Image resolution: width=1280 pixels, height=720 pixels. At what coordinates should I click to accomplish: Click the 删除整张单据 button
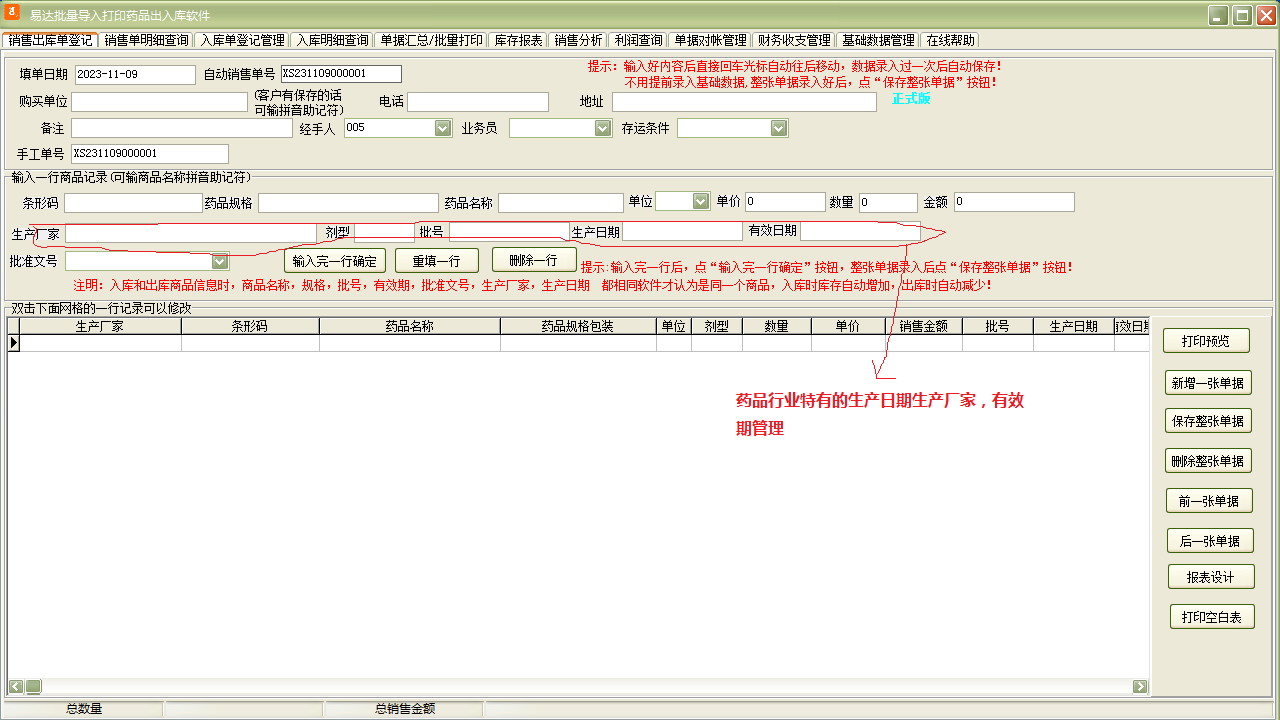click(1208, 461)
